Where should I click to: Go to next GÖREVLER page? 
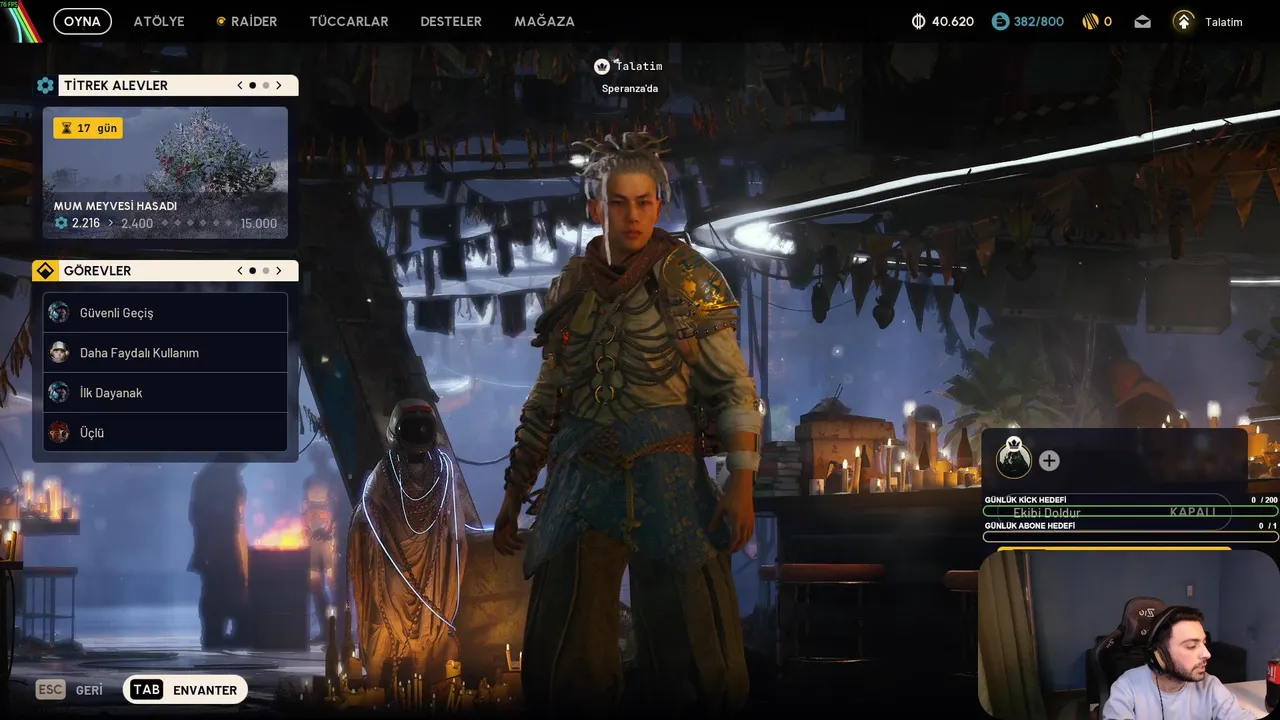[279, 271]
